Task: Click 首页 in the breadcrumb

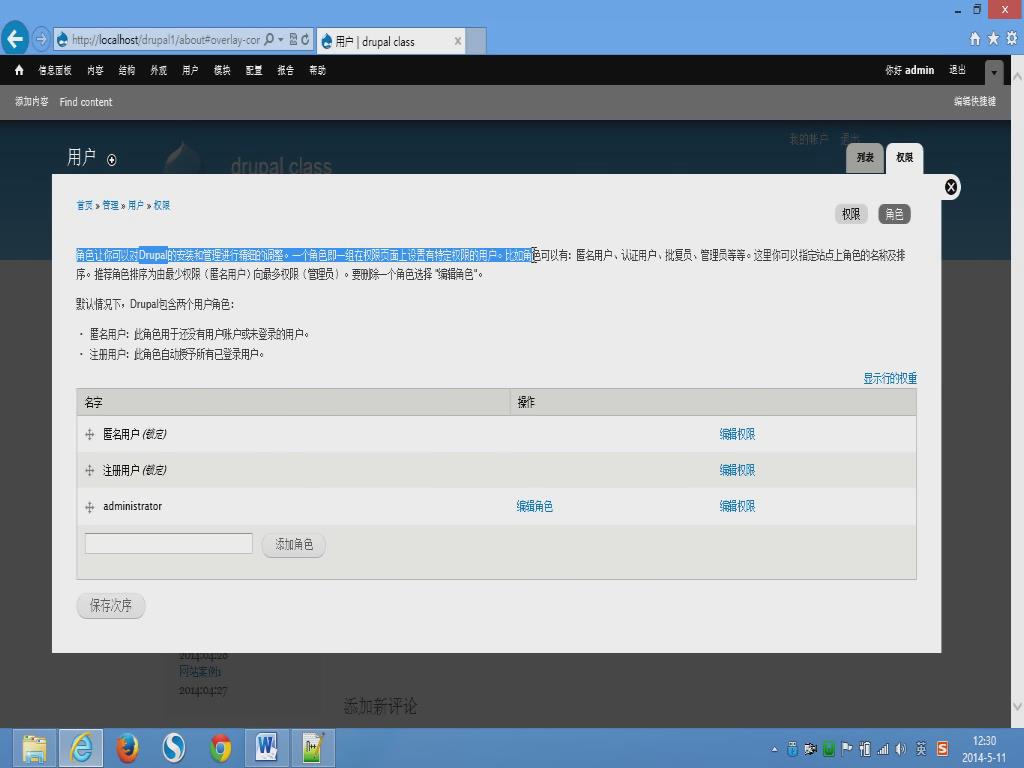Action: 84,205
